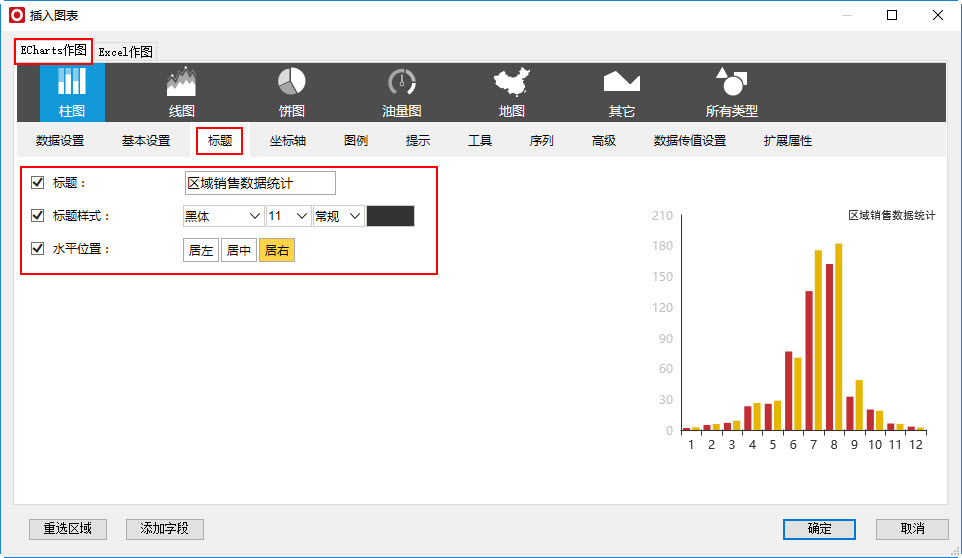The height and width of the screenshot is (558, 962).
Task: Select the 地图 map chart type
Action: (x=512, y=92)
